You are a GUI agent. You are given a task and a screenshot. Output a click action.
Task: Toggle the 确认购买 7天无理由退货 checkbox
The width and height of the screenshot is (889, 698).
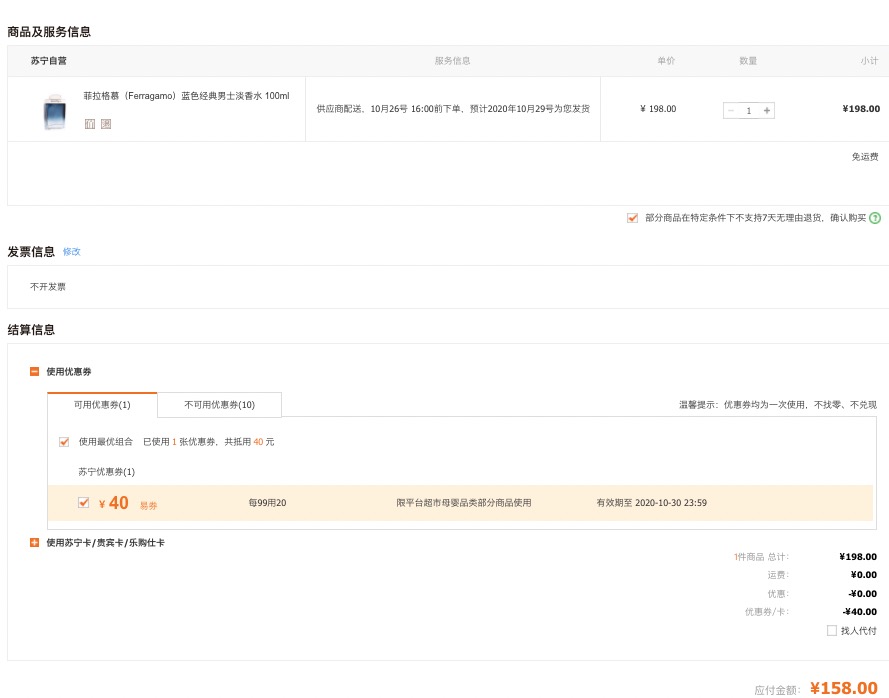(632, 218)
